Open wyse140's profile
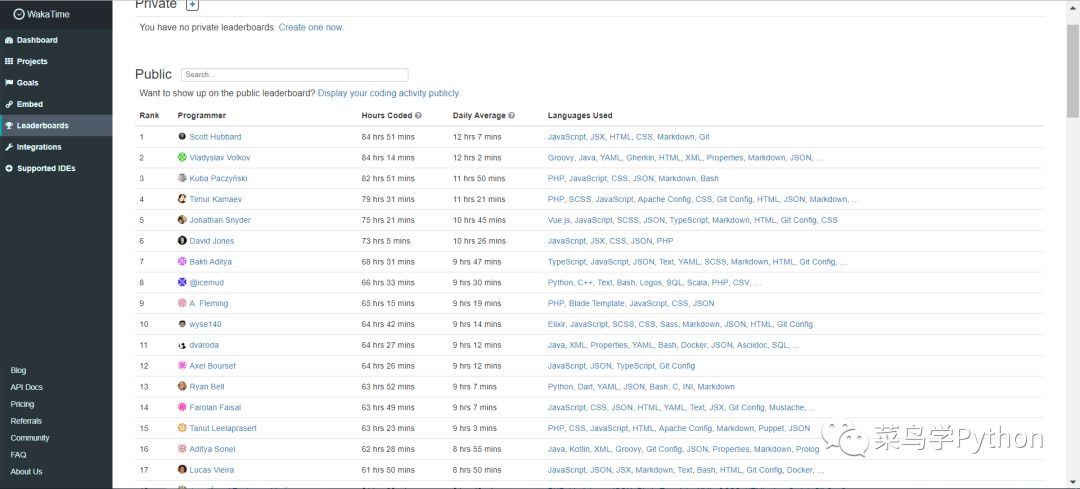Screen dimensions: 1080x489 pyautogui.click(x=205, y=324)
